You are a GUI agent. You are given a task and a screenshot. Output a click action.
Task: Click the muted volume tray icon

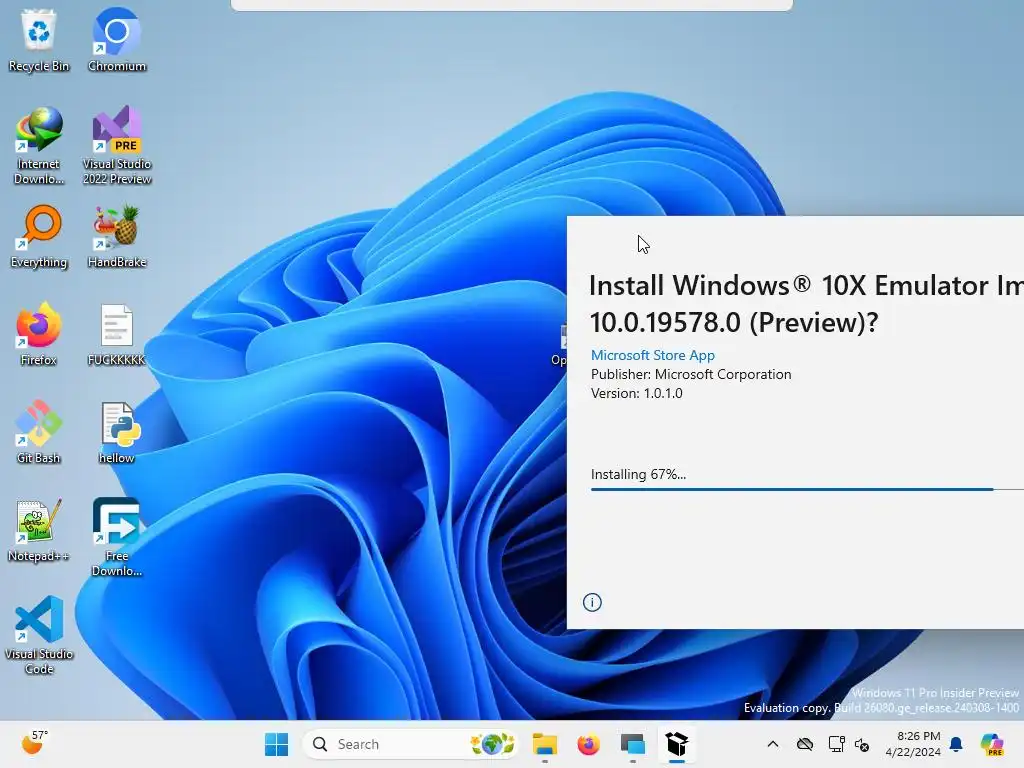pyautogui.click(x=862, y=744)
